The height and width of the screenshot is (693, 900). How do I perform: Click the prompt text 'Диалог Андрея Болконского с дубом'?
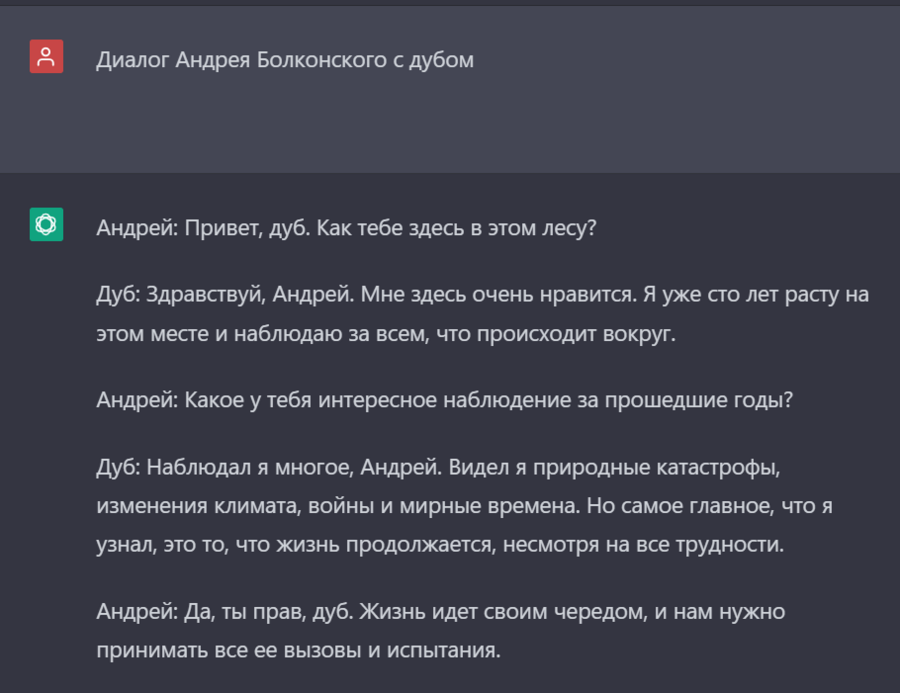click(285, 60)
